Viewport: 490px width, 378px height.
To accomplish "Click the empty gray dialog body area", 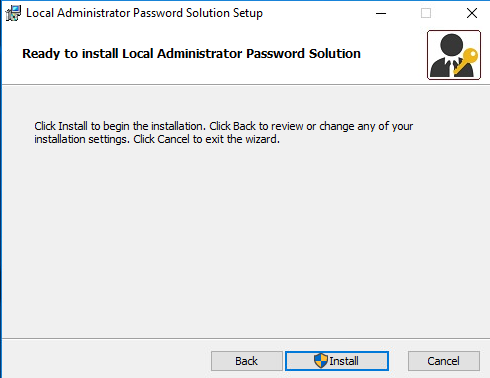I will (245, 240).
